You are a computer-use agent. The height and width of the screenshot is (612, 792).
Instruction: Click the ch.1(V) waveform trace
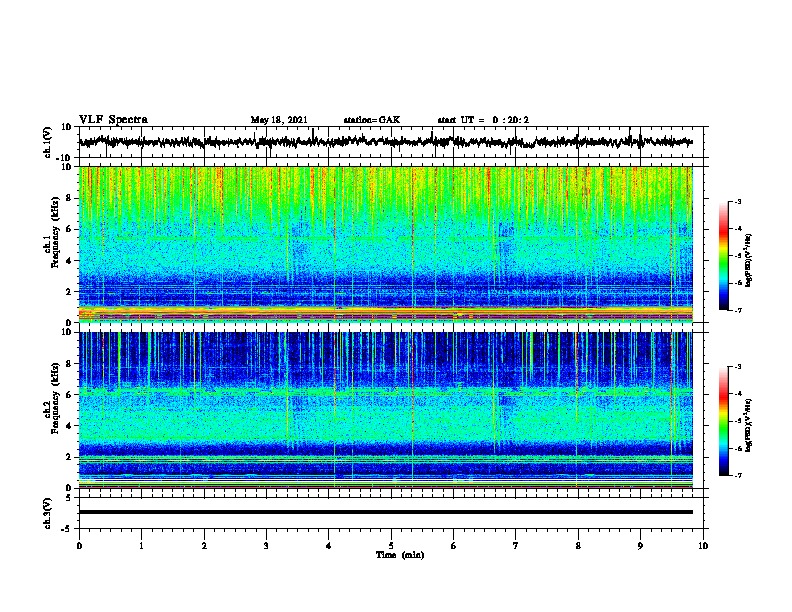coord(385,142)
